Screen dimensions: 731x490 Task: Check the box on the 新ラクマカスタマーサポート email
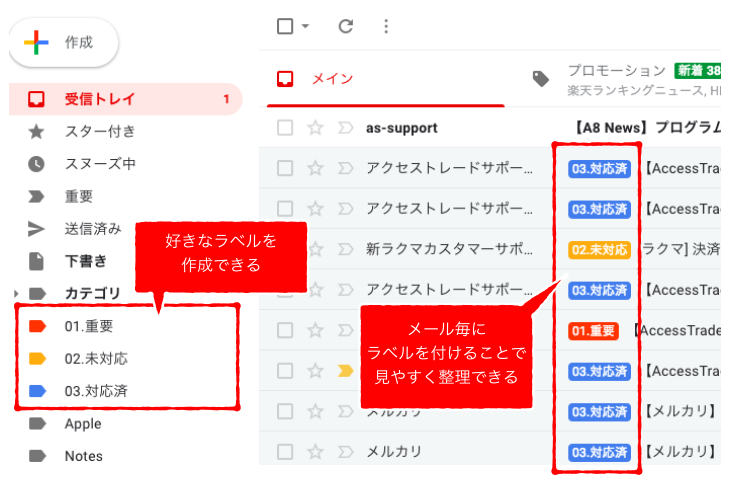coord(285,249)
